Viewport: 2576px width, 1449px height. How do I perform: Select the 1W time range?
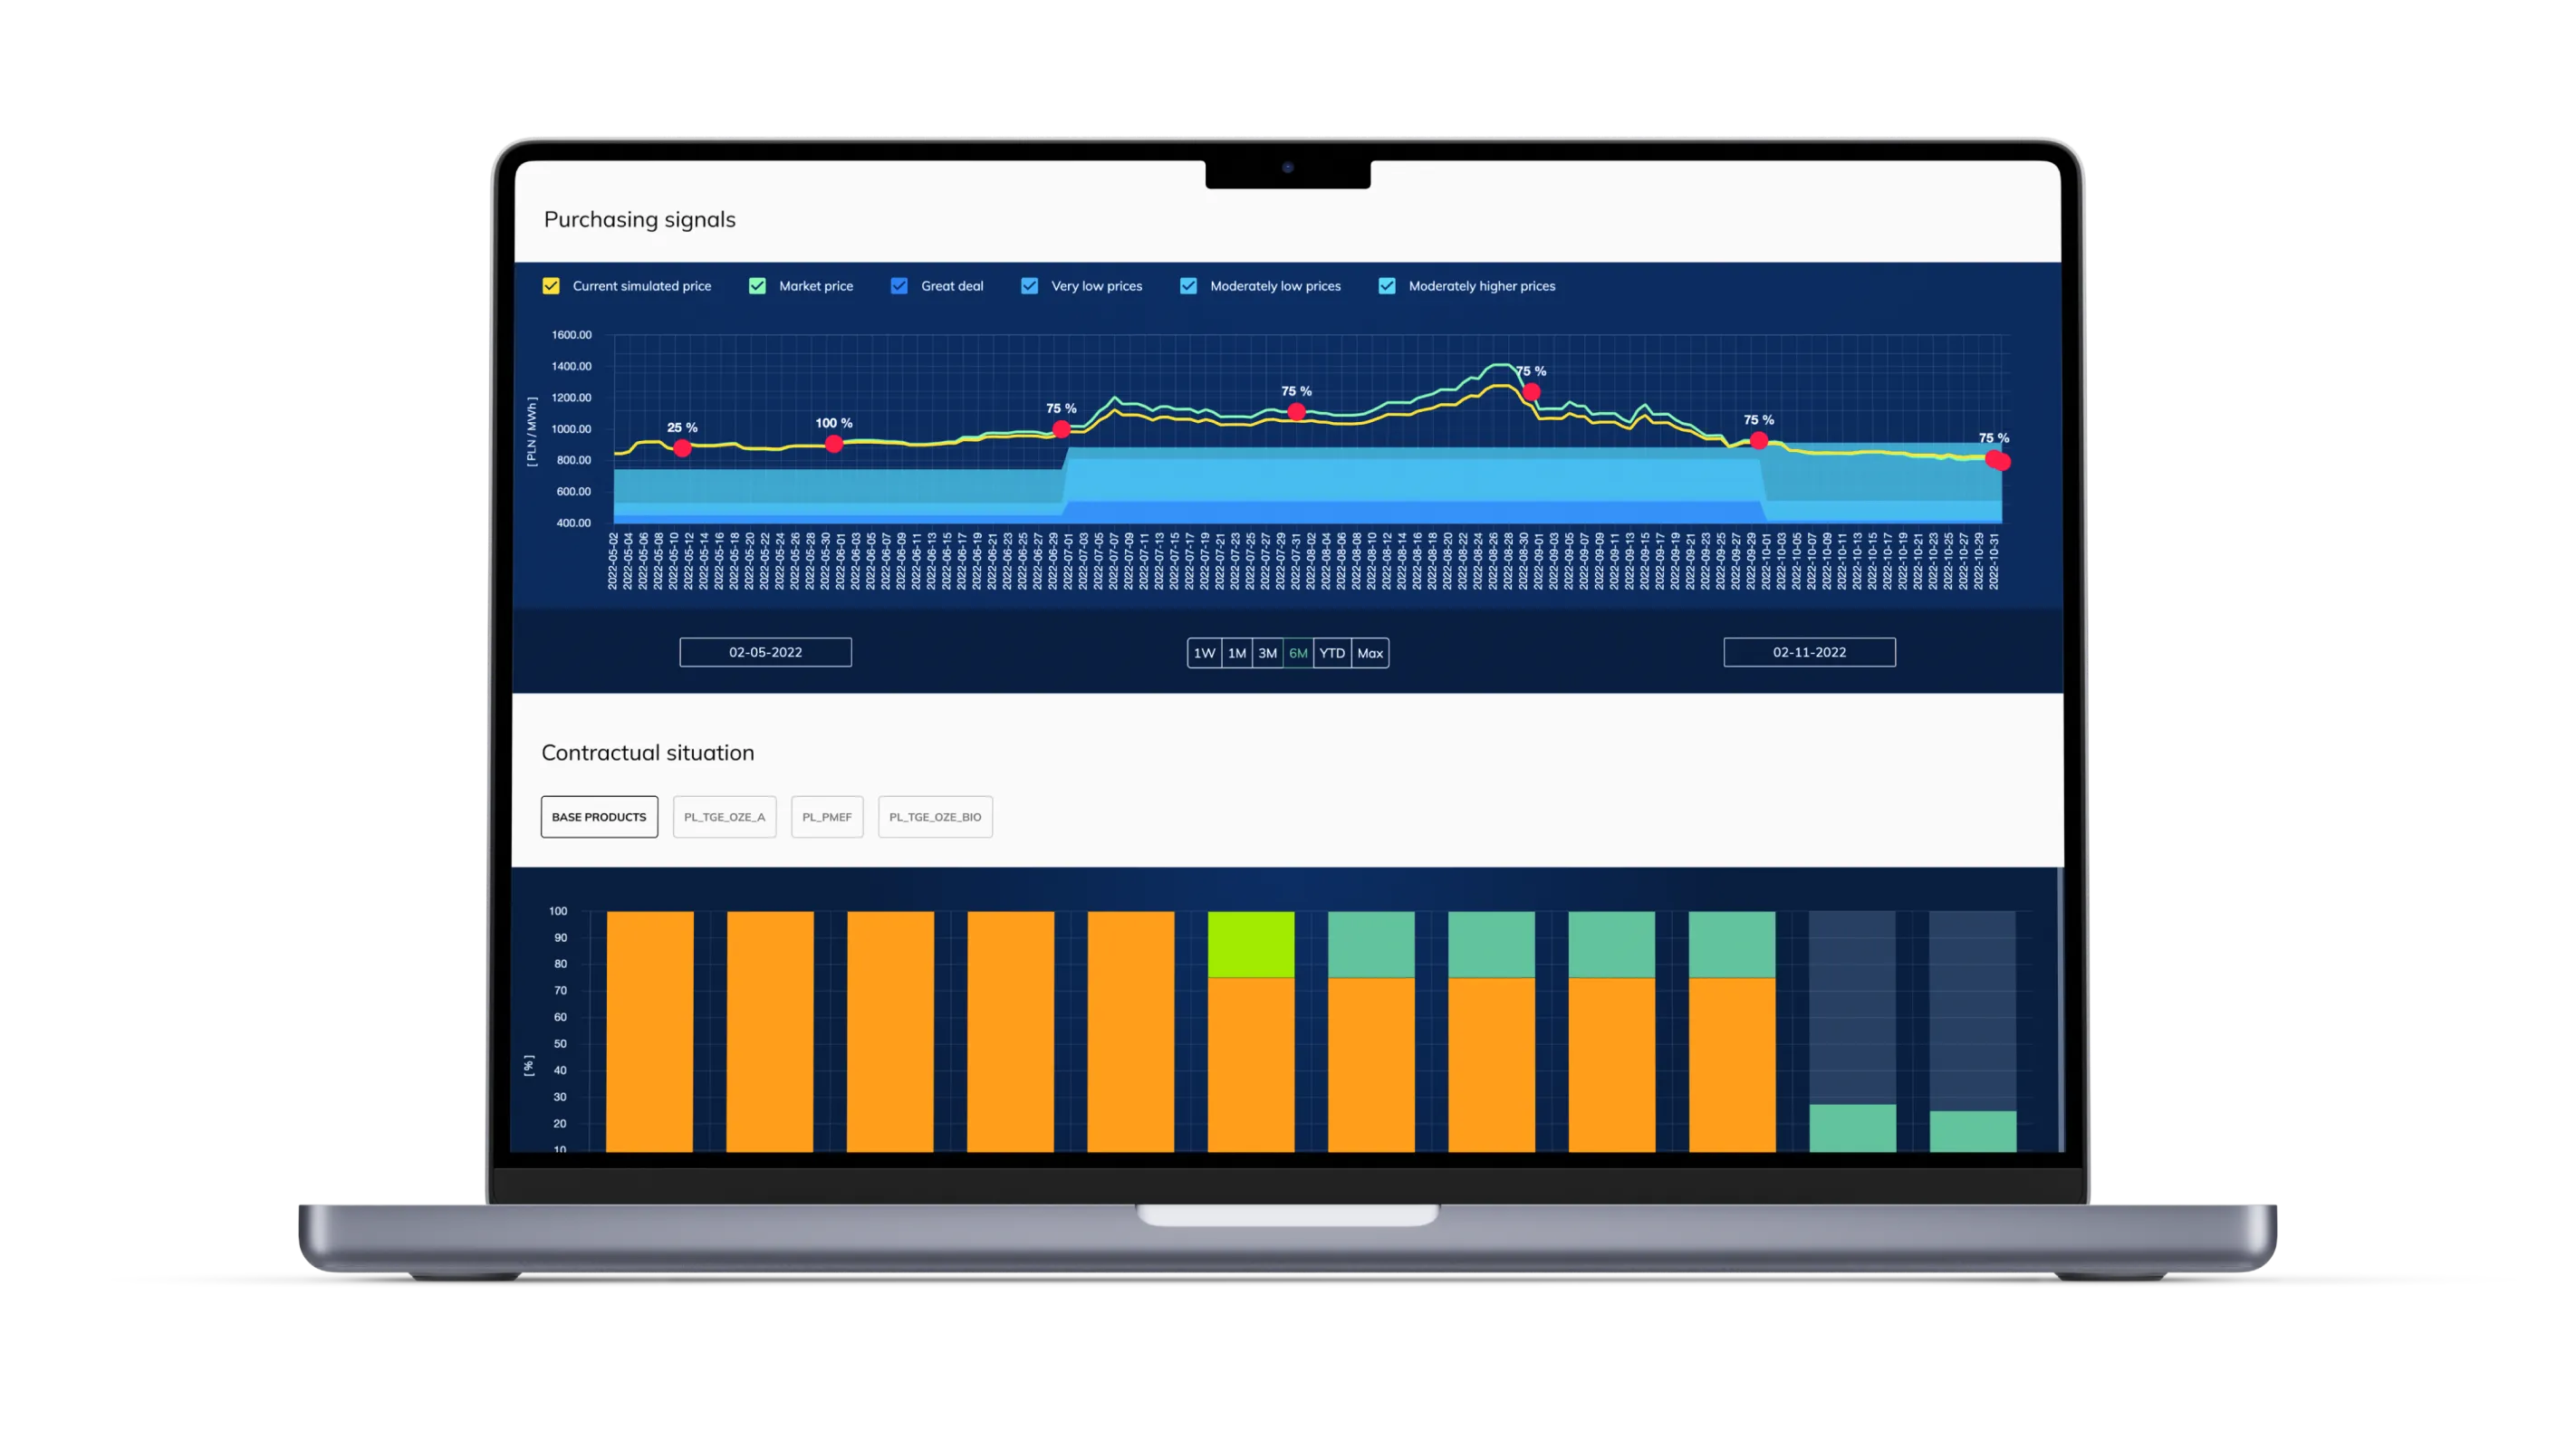click(1204, 653)
